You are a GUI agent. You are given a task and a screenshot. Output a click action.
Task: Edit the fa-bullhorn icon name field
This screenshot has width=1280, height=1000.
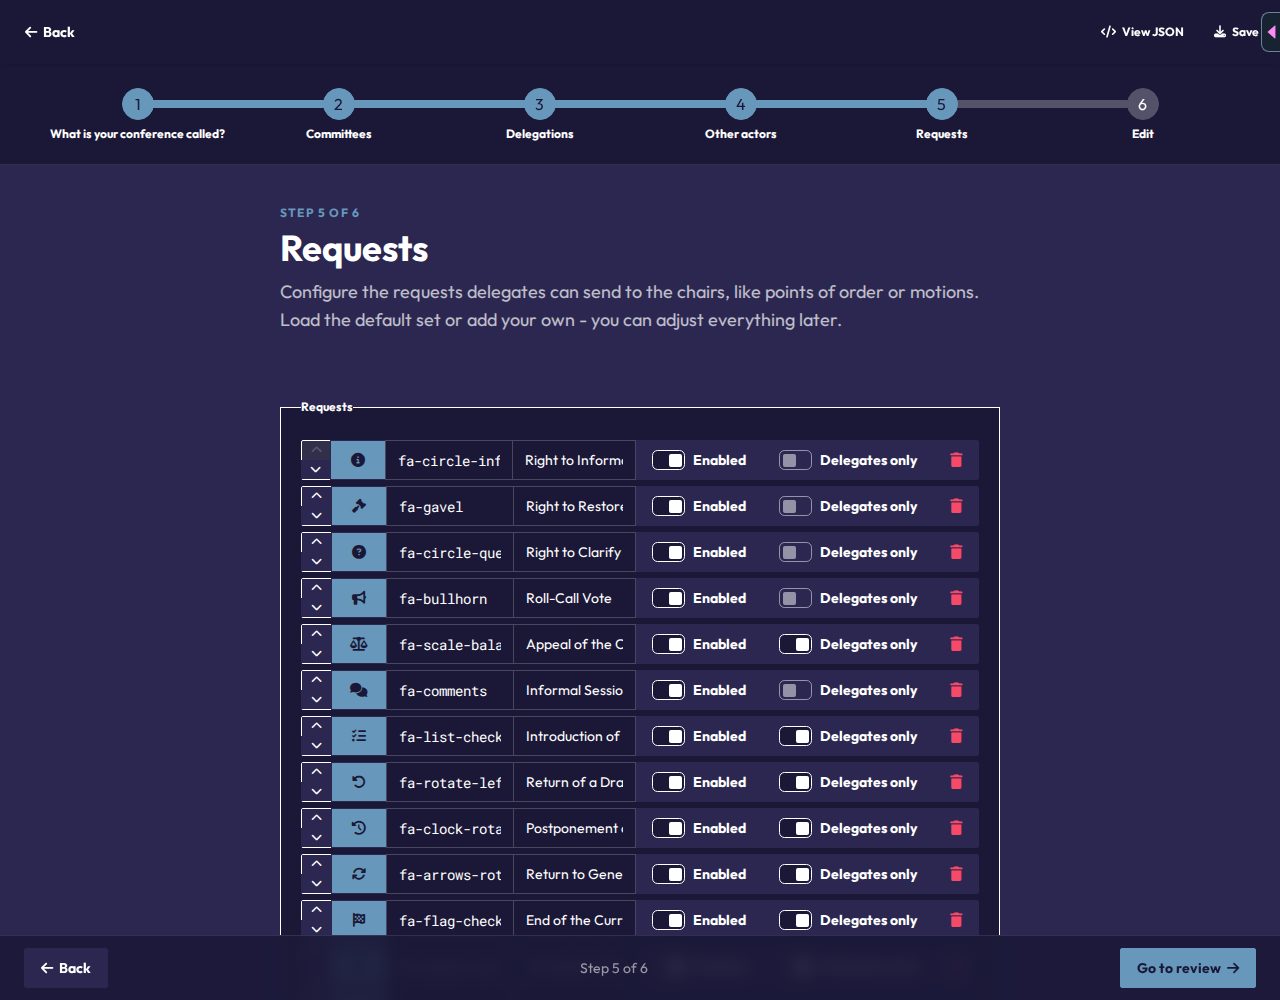tap(449, 598)
